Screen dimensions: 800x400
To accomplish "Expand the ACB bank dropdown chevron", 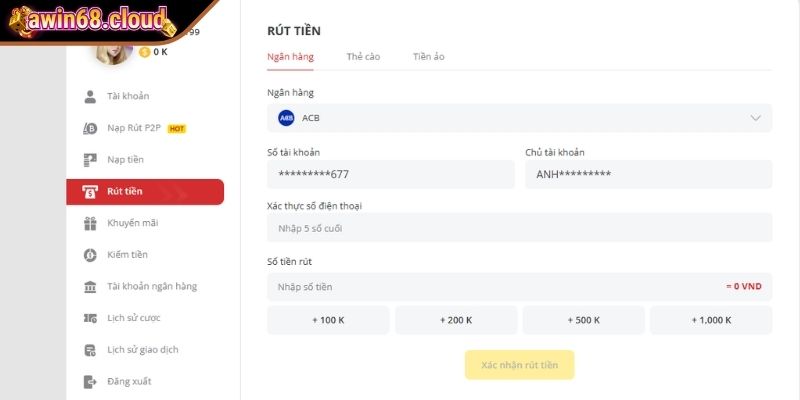I will click(x=755, y=118).
